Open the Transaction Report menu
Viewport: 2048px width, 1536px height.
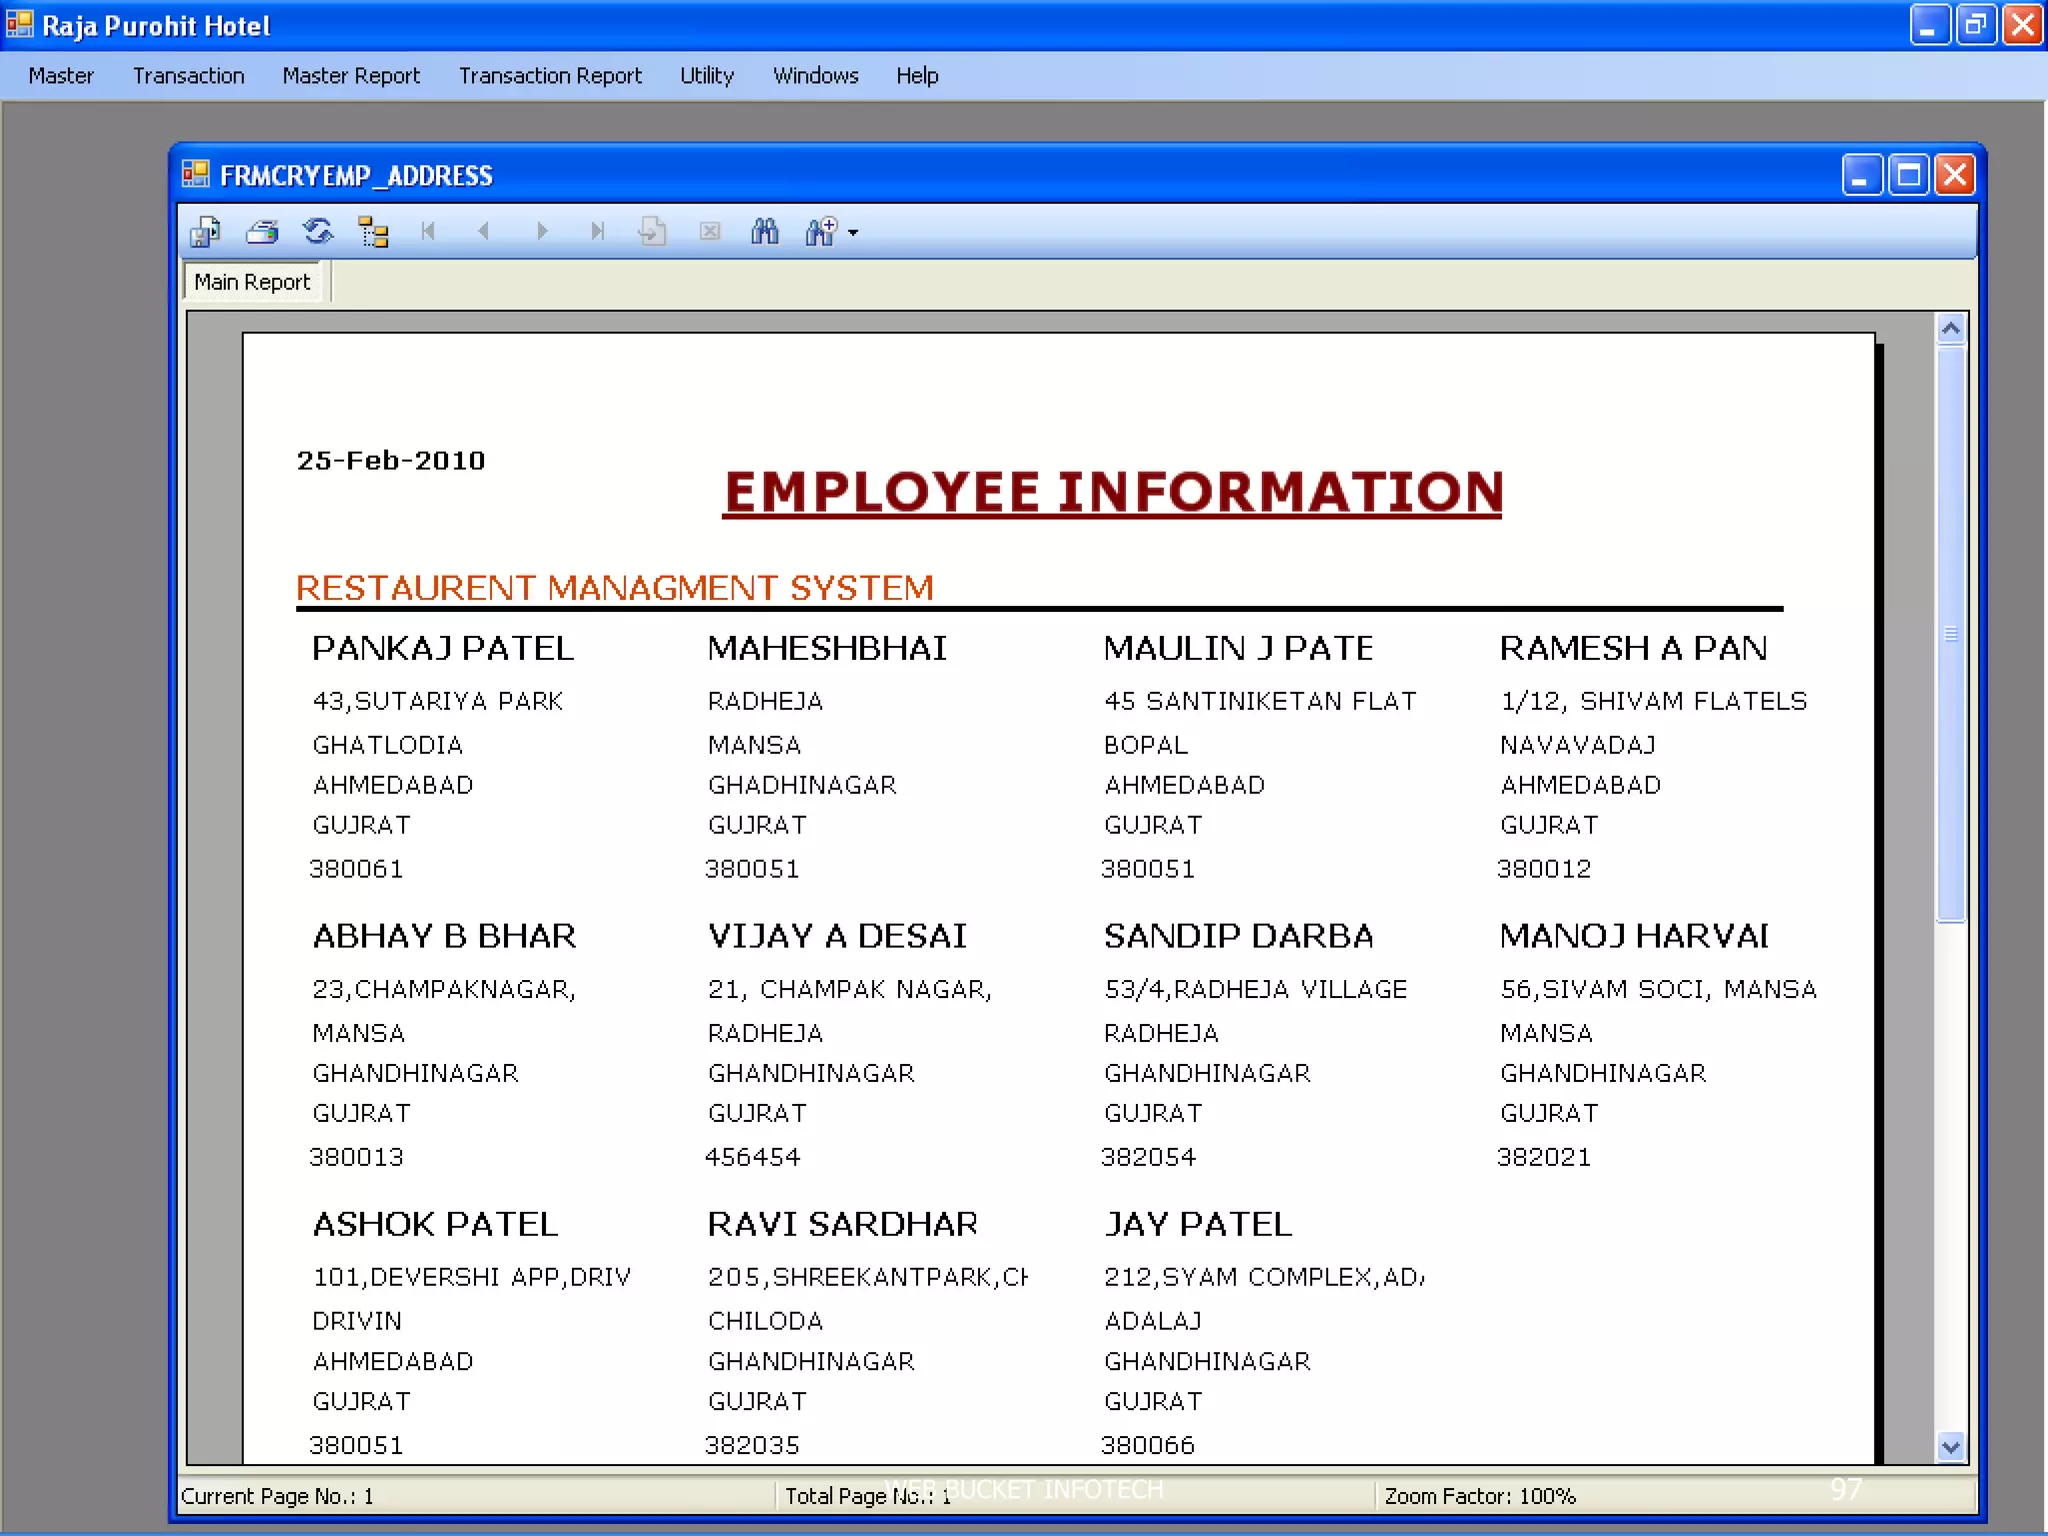click(550, 76)
